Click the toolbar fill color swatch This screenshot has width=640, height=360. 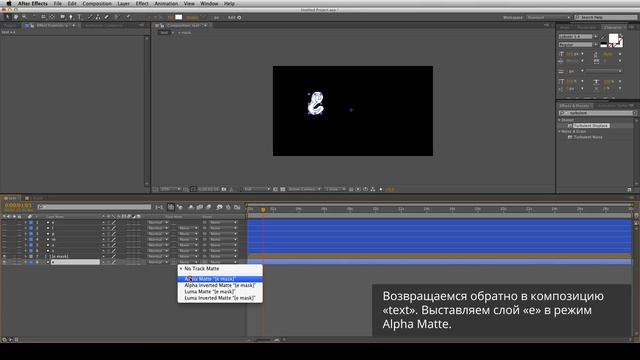tap(179, 17)
